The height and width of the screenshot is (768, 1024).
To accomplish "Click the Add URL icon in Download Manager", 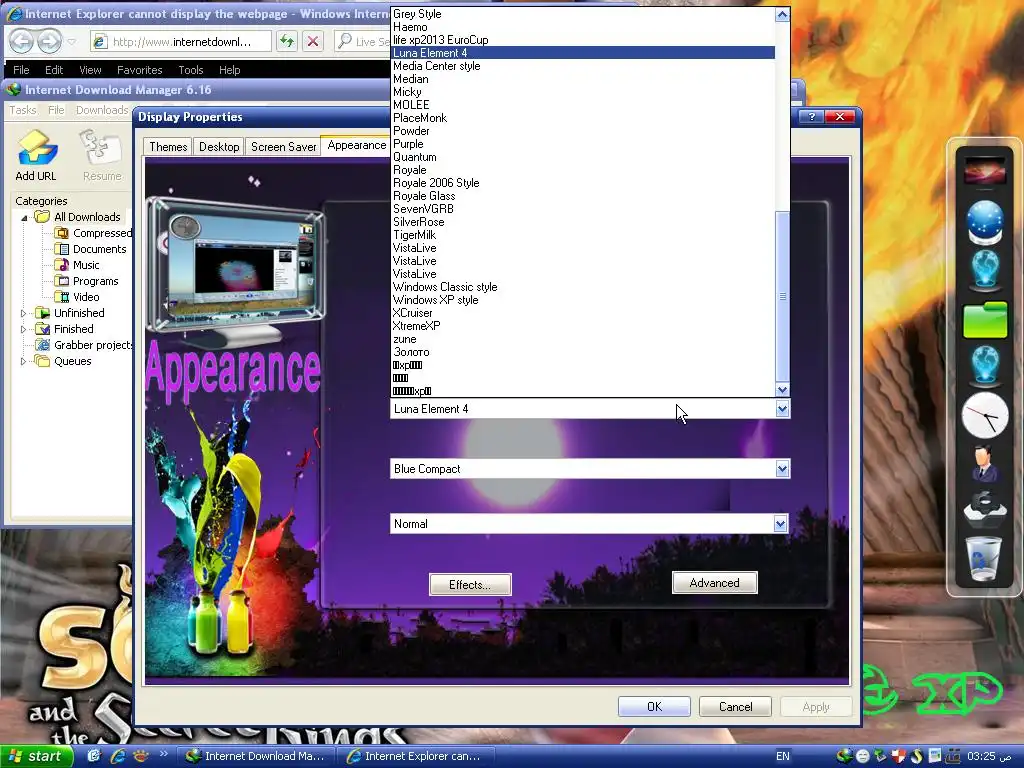I will click(36, 147).
